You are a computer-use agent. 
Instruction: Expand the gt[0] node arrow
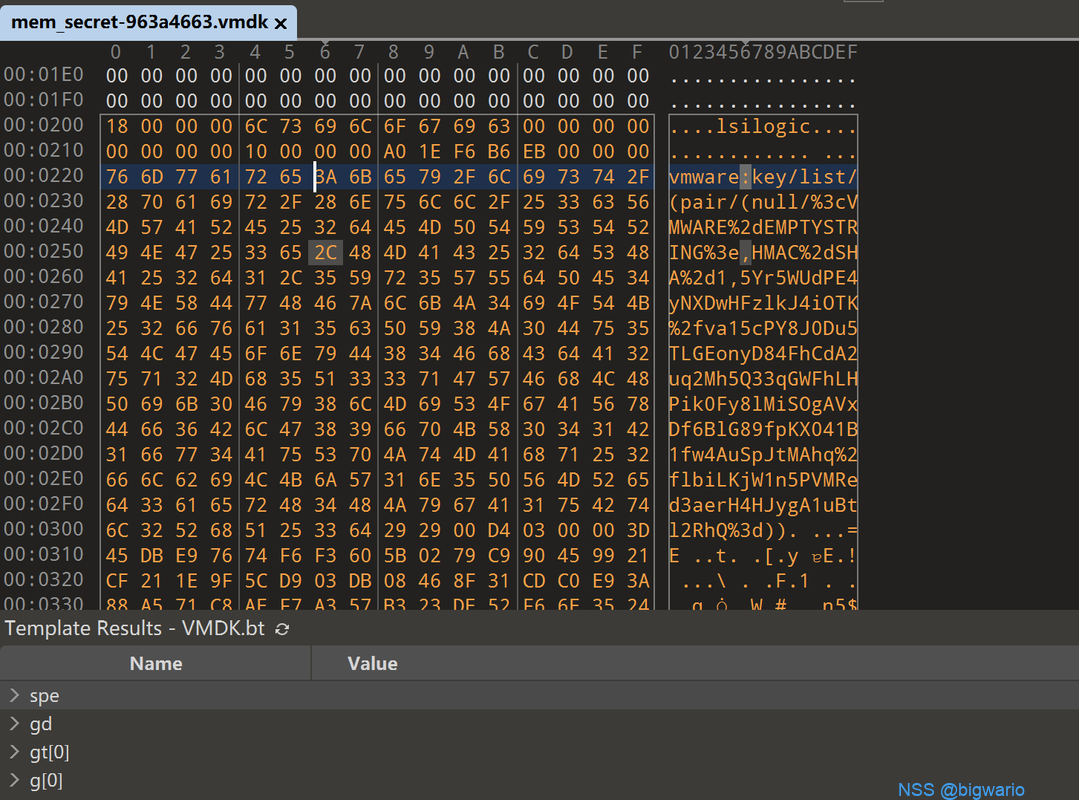pyautogui.click(x=14, y=752)
